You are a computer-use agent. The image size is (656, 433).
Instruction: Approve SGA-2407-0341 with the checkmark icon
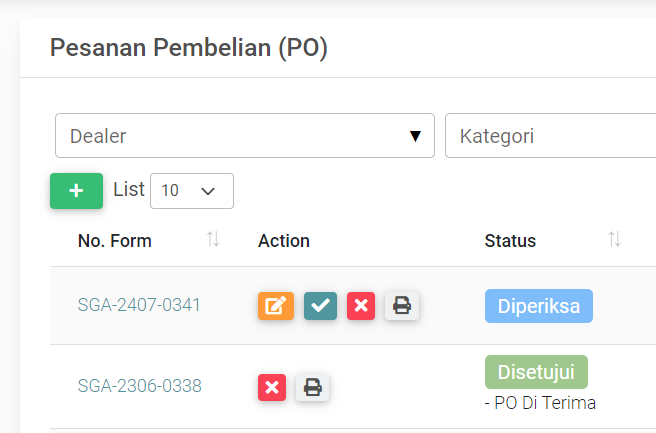[x=320, y=306]
